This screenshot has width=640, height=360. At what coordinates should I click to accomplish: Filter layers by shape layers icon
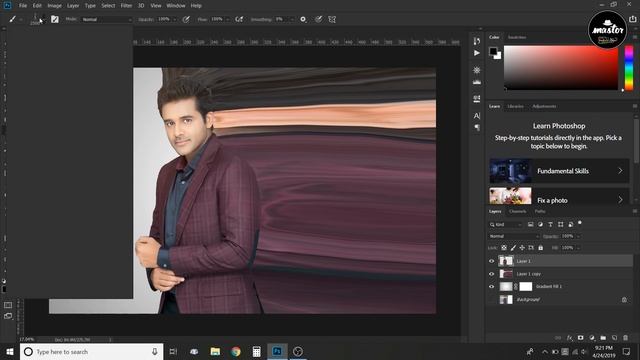[560, 224]
